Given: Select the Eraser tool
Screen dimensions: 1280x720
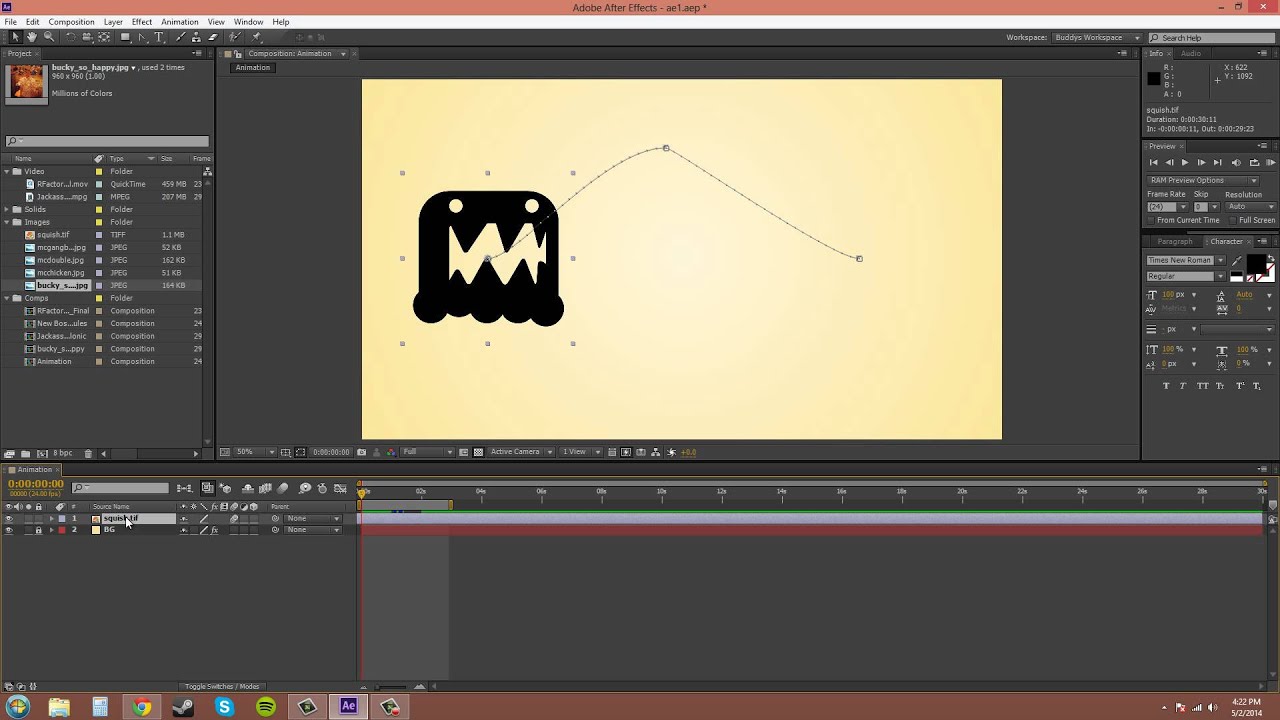Looking at the screenshot, I should [213, 37].
